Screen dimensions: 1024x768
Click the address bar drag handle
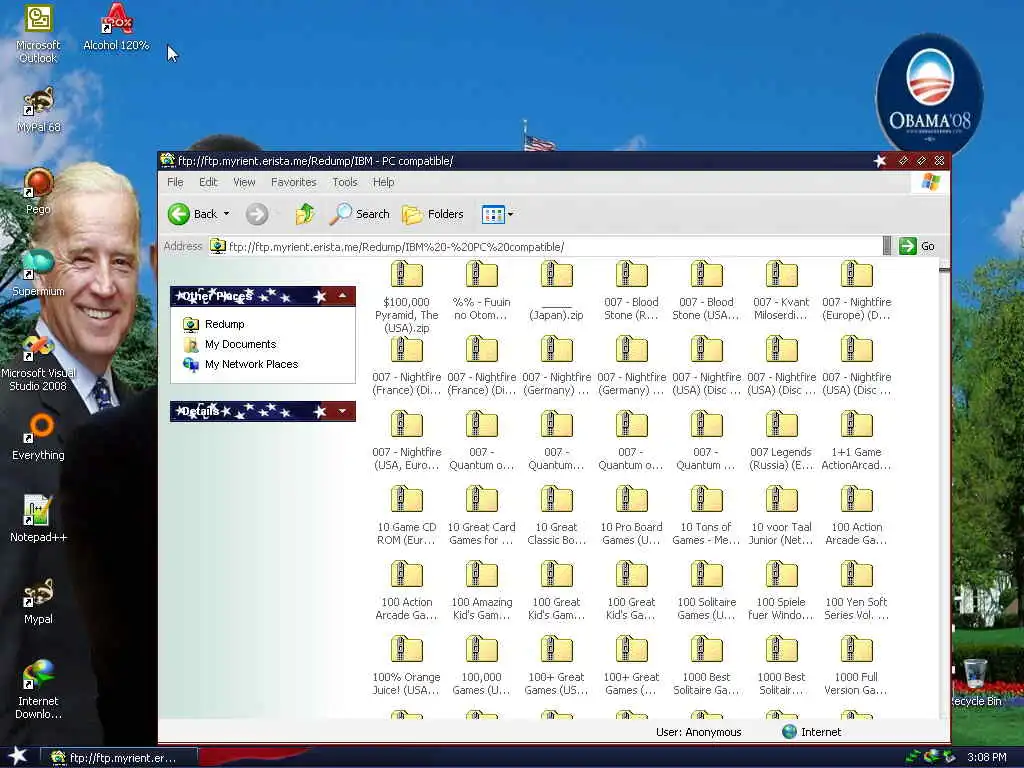[x=887, y=246]
